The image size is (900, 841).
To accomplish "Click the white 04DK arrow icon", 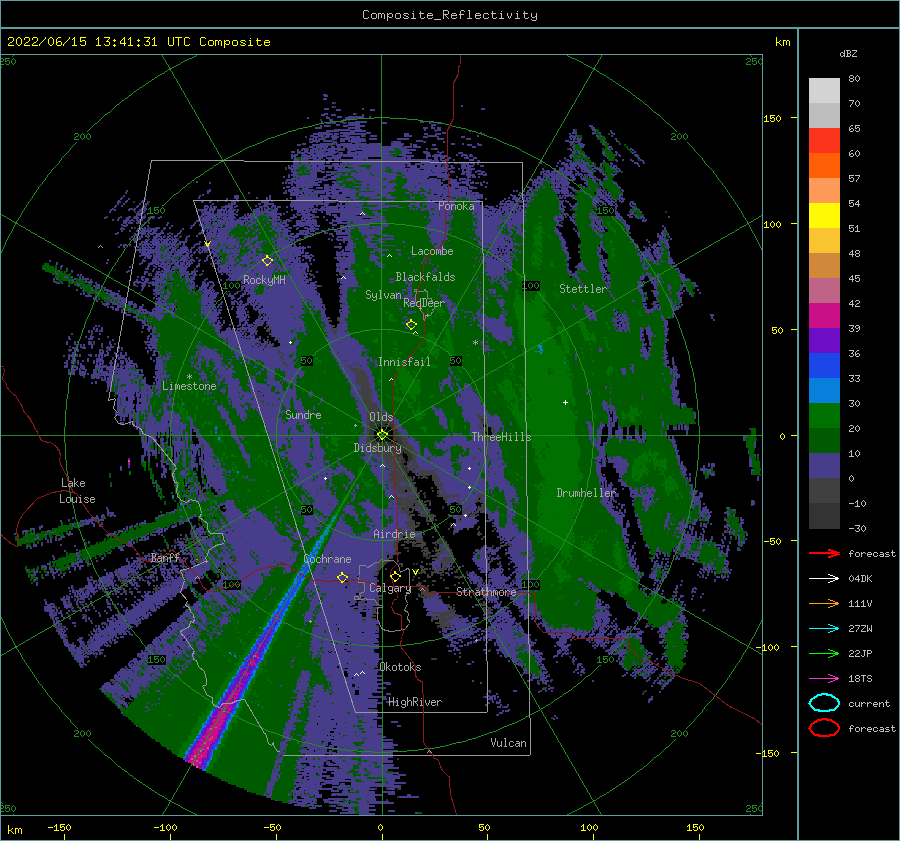I will 824,579.
